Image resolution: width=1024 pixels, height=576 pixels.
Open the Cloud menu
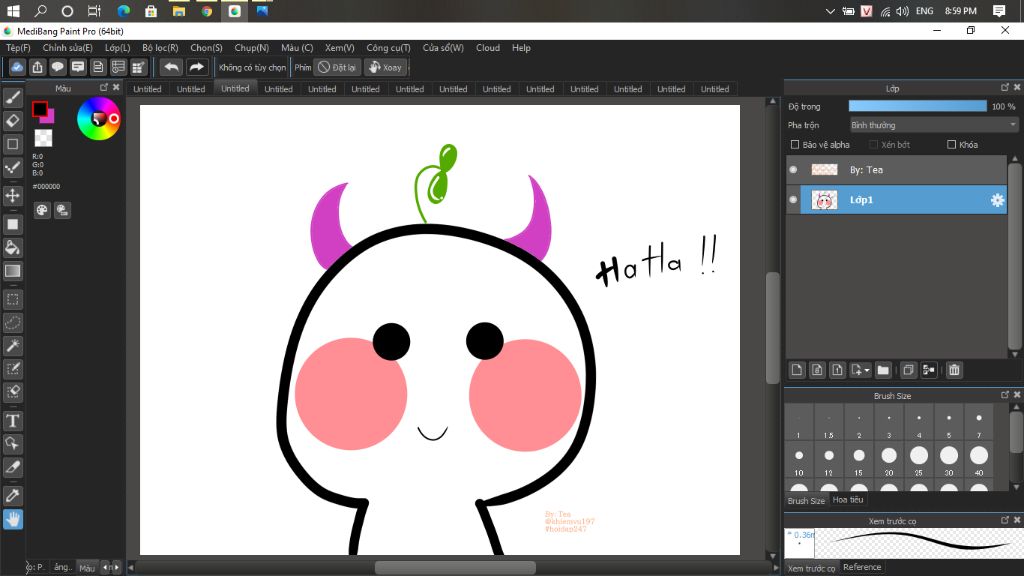[x=488, y=48]
